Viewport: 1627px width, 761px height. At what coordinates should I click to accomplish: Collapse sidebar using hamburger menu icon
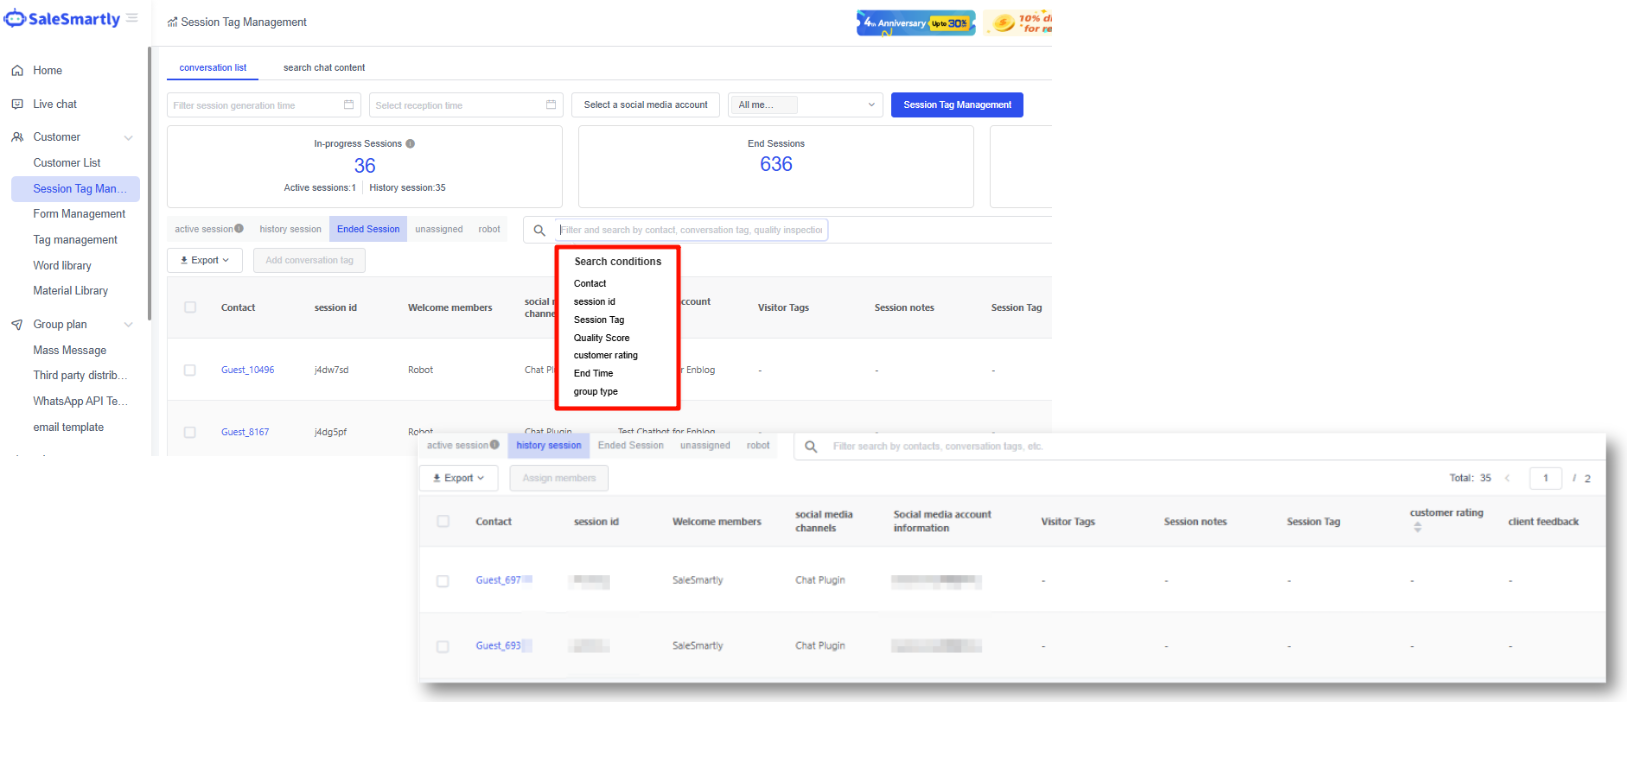tap(132, 18)
